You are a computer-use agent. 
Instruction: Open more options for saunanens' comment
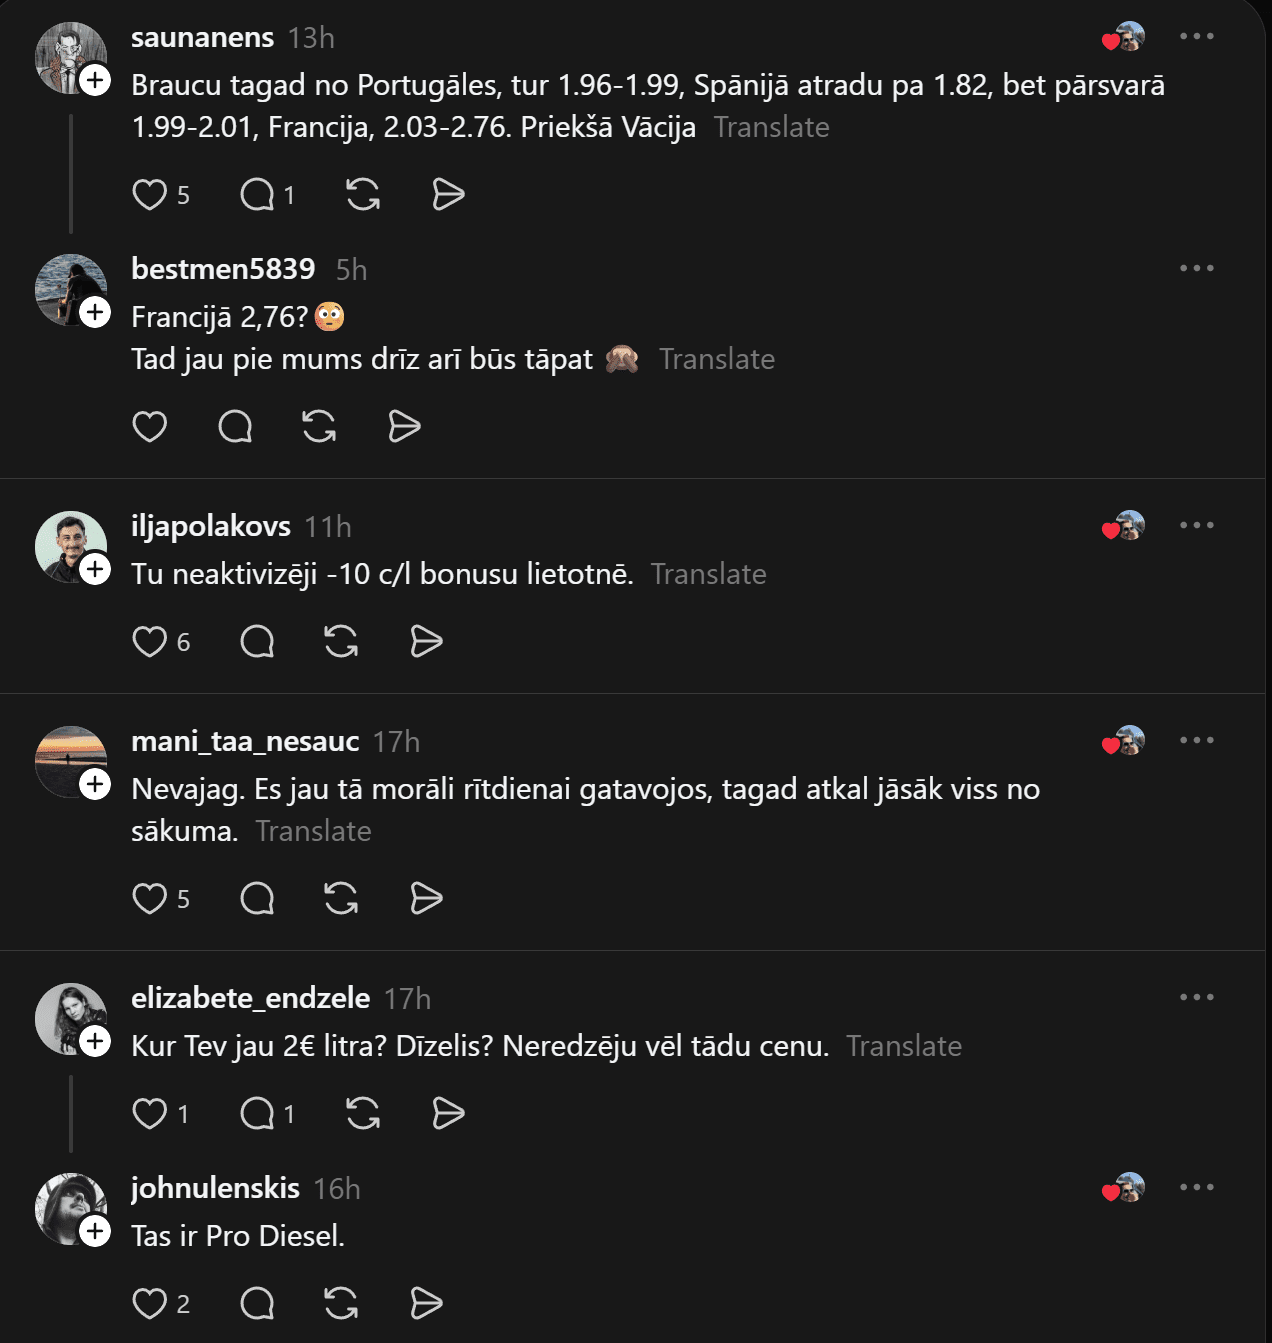[1196, 37]
